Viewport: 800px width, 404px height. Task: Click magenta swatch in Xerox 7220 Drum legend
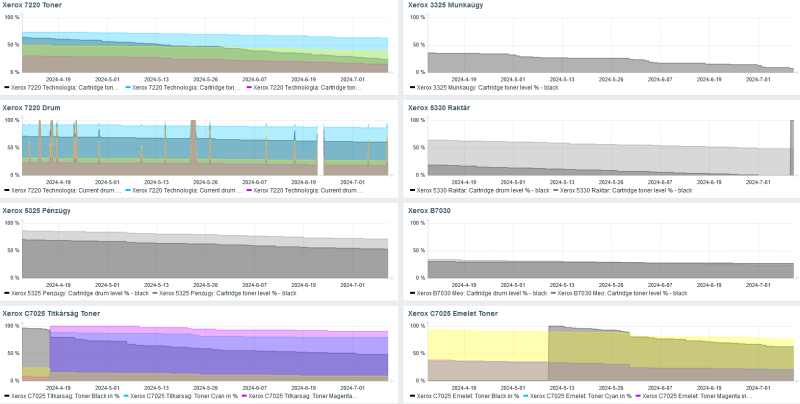pos(249,191)
